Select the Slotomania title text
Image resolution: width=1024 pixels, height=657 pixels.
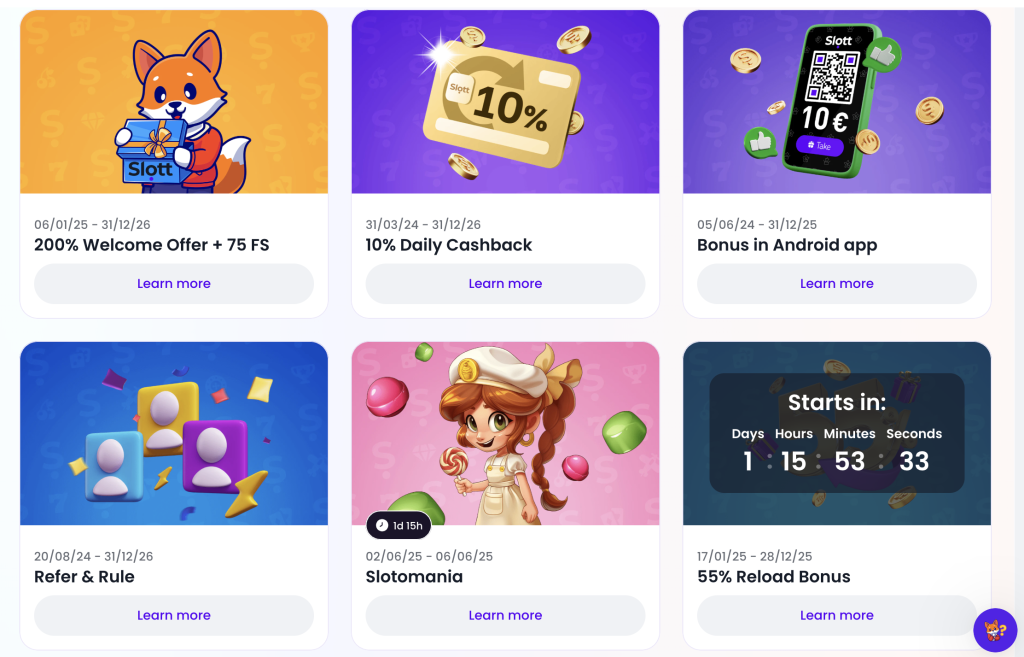point(414,577)
